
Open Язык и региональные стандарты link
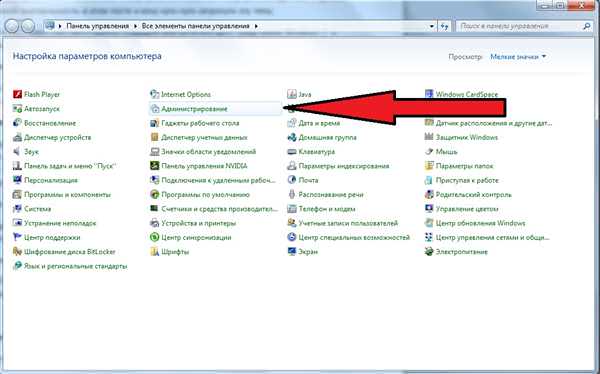[75, 266]
